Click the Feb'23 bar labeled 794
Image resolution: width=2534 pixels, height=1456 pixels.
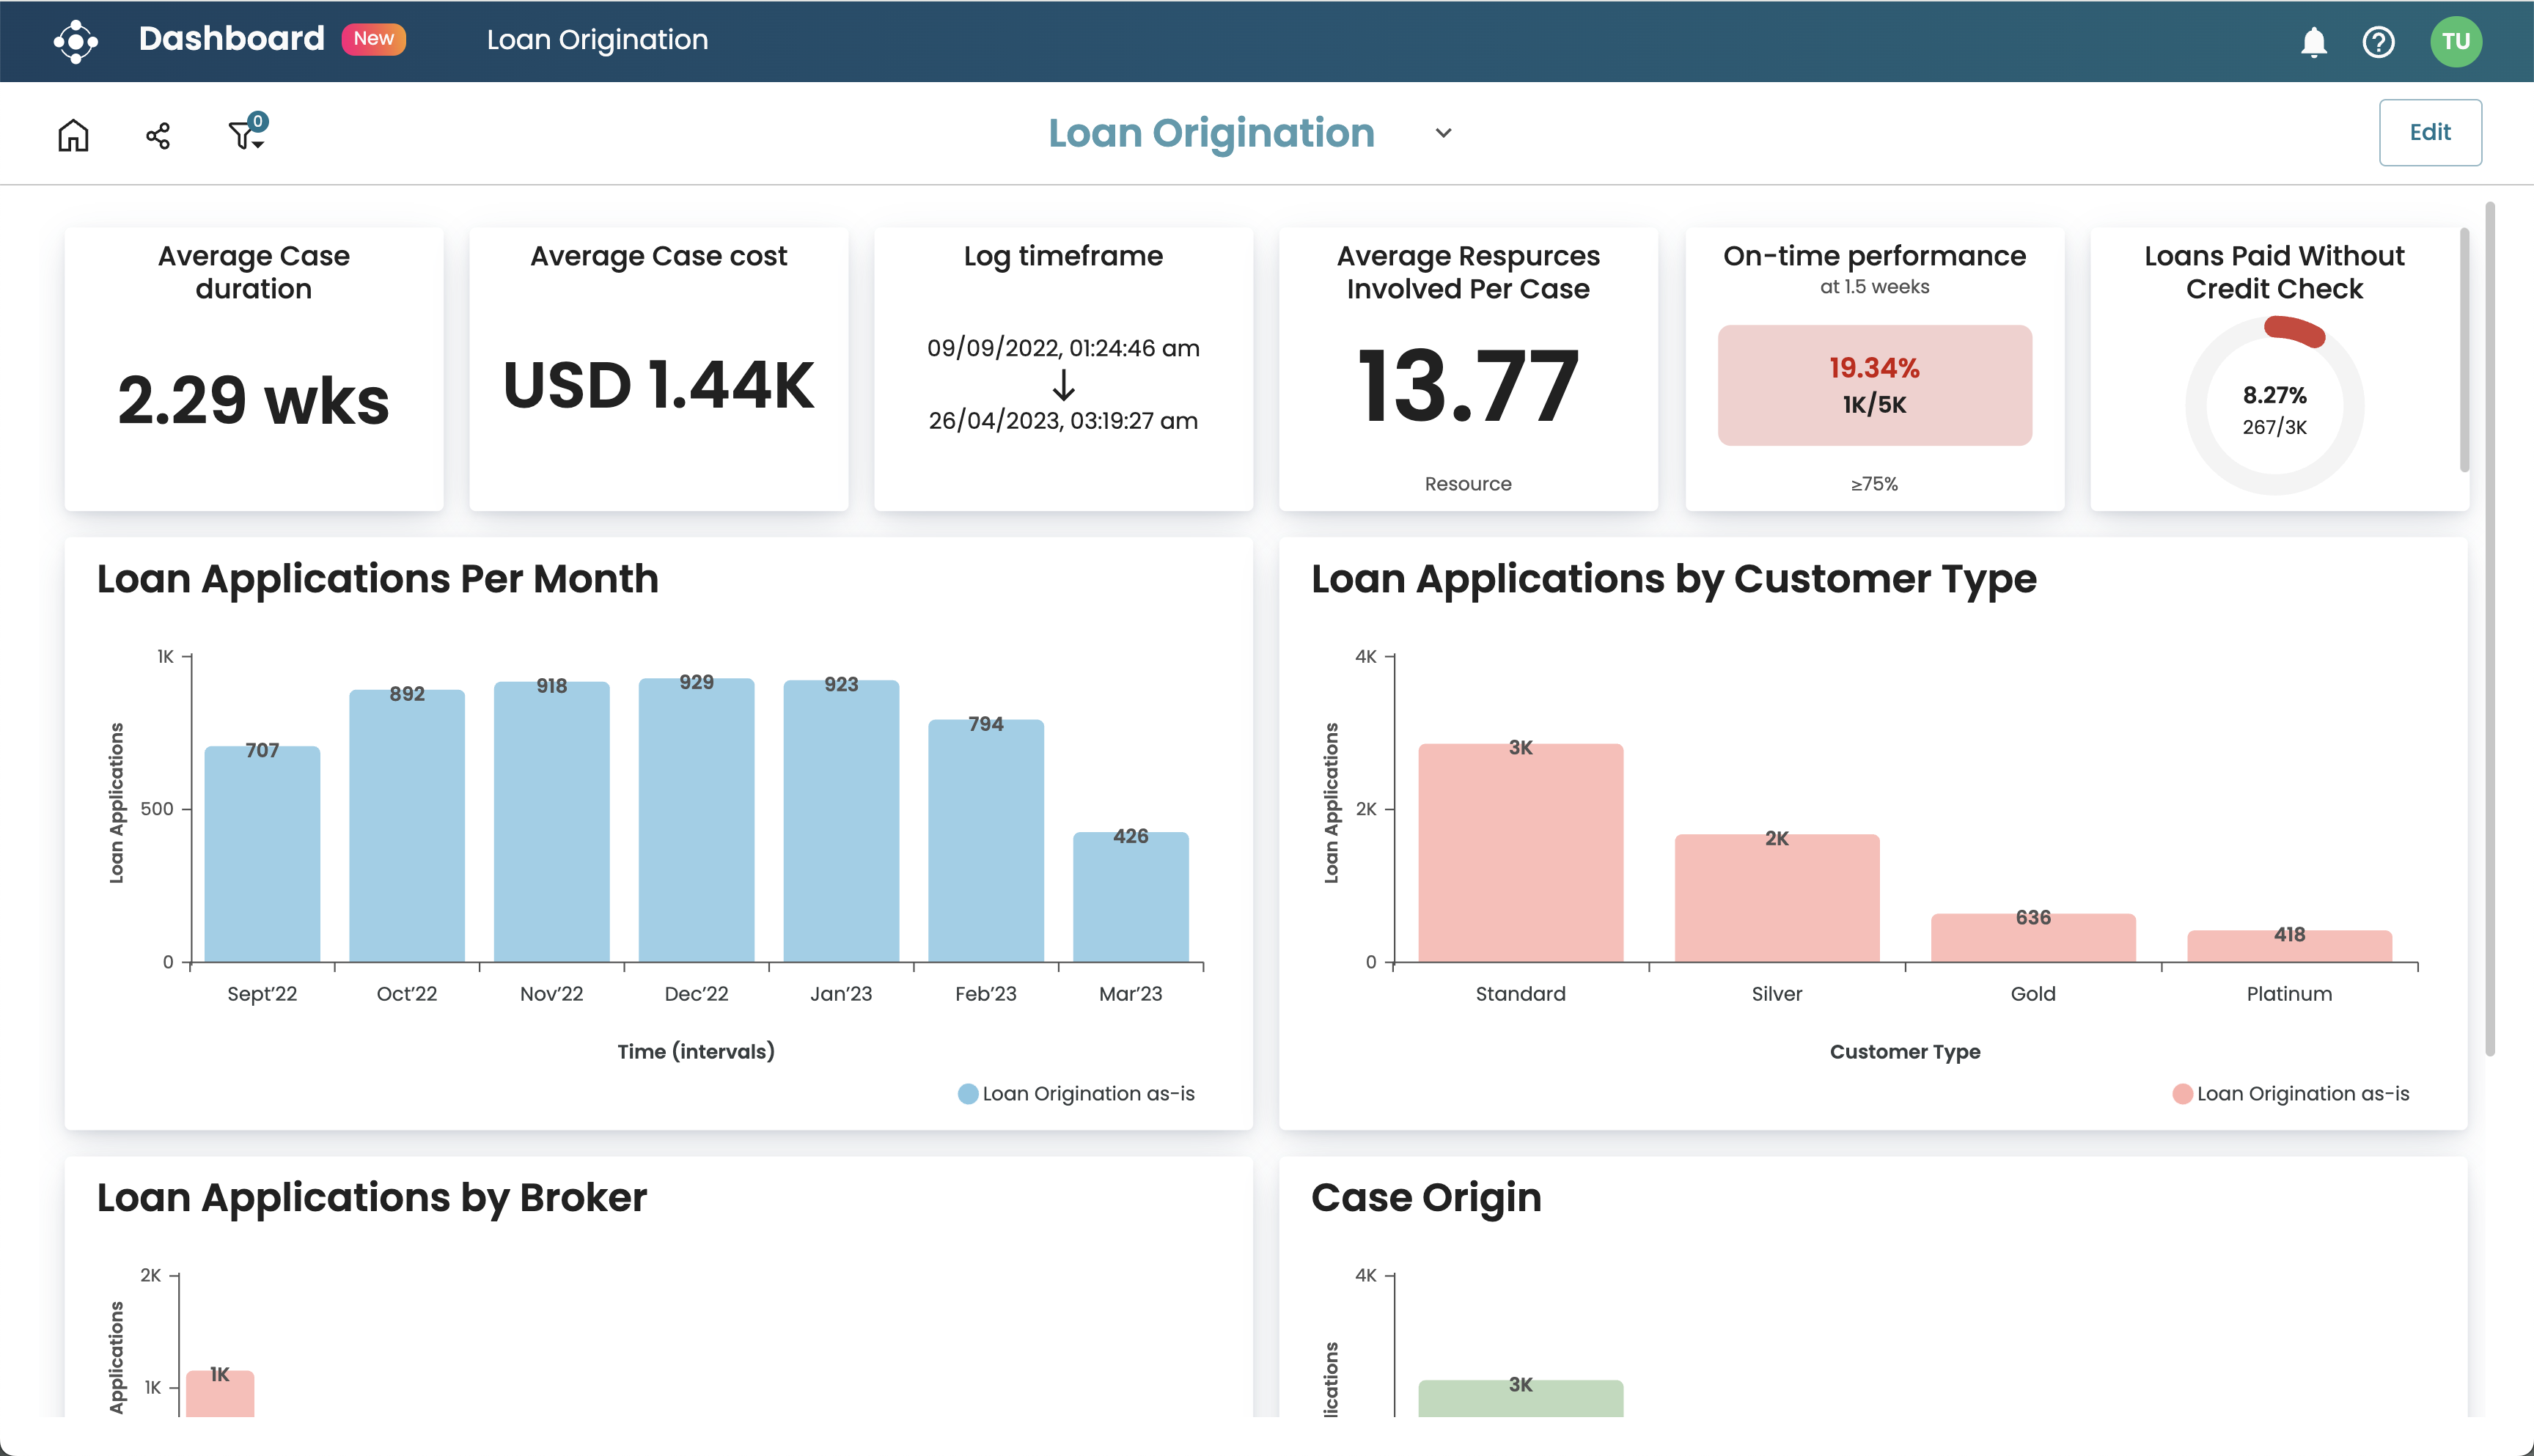pos(986,841)
